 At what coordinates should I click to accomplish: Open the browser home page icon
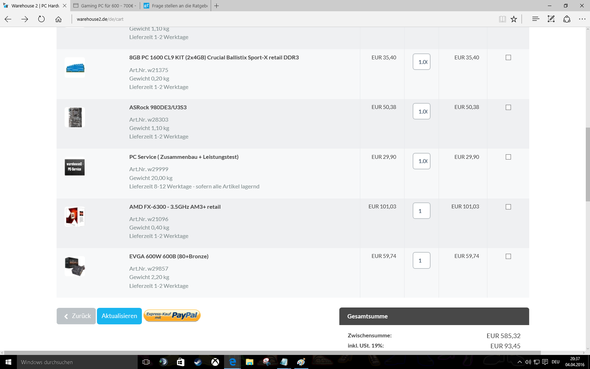tap(58, 19)
